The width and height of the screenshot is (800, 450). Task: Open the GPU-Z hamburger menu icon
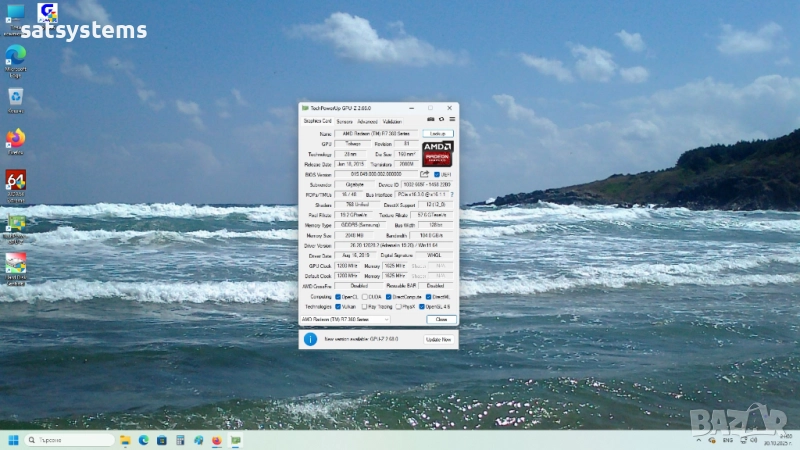(450, 121)
